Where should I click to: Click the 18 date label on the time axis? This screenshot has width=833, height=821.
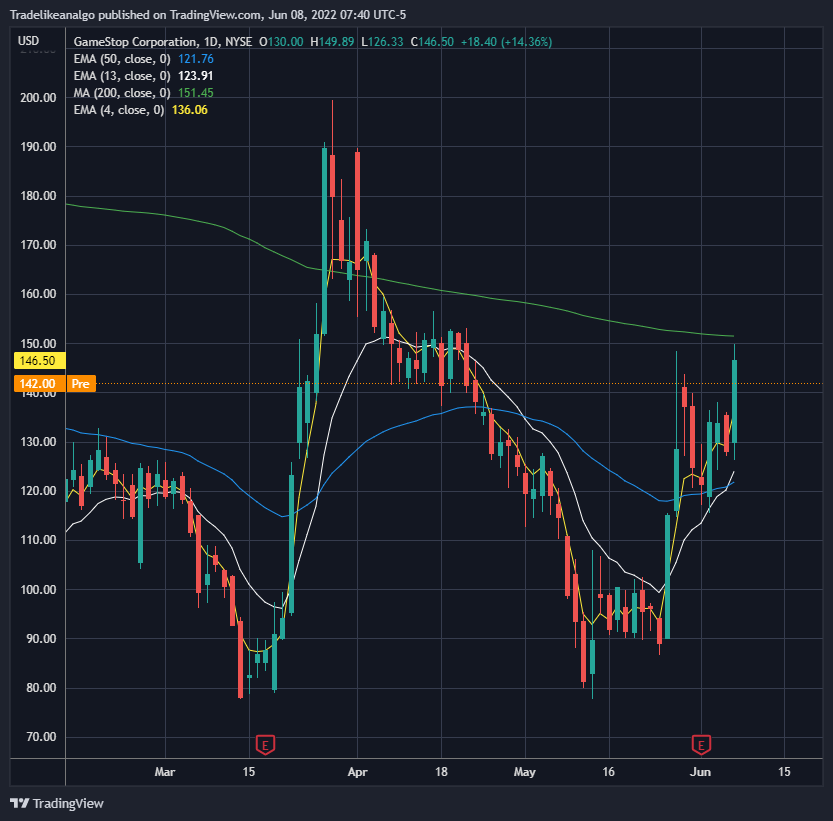441,772
